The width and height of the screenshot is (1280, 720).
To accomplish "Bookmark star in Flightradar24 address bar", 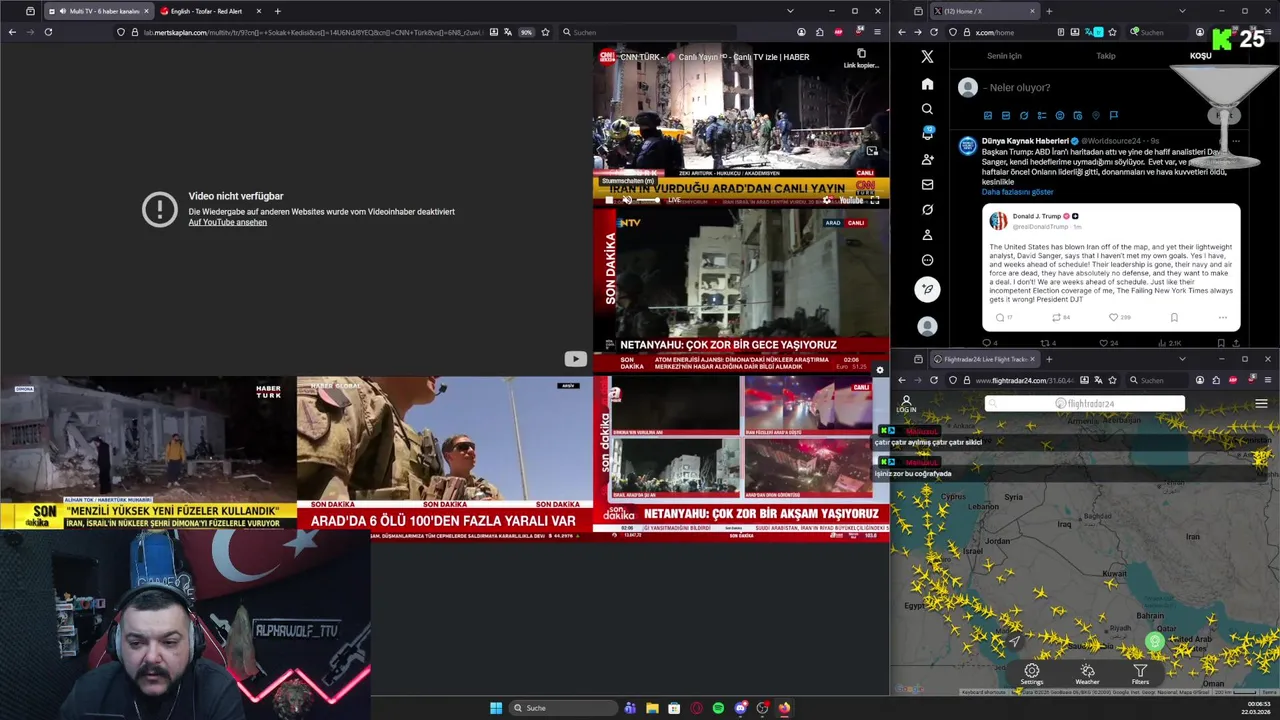I will (1114, 380).
